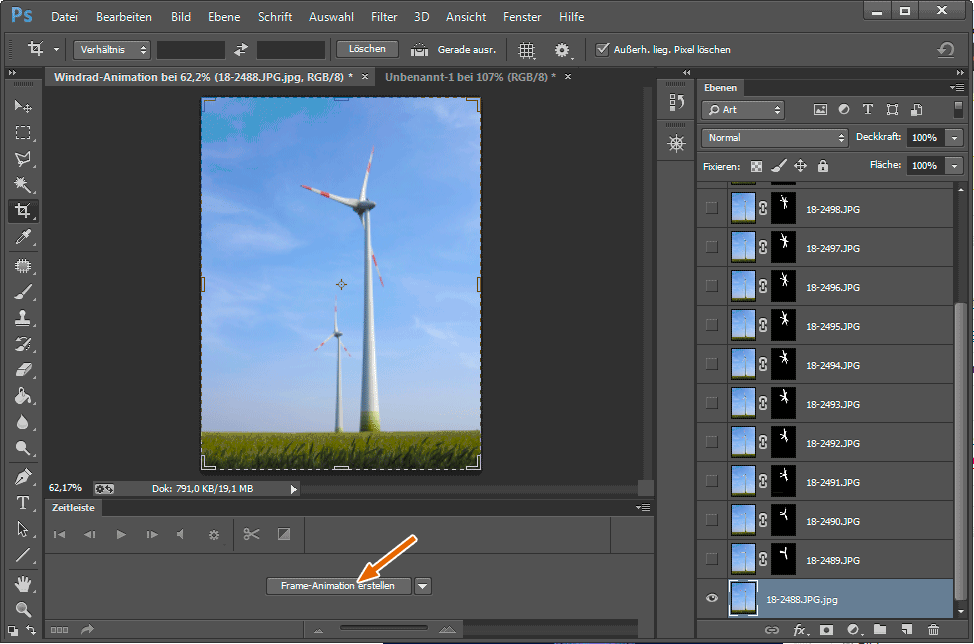Click the scissors icon in timeline
The height and width of the screenshot is (644, 974).
pyautogui.click(x=251, y=534)
